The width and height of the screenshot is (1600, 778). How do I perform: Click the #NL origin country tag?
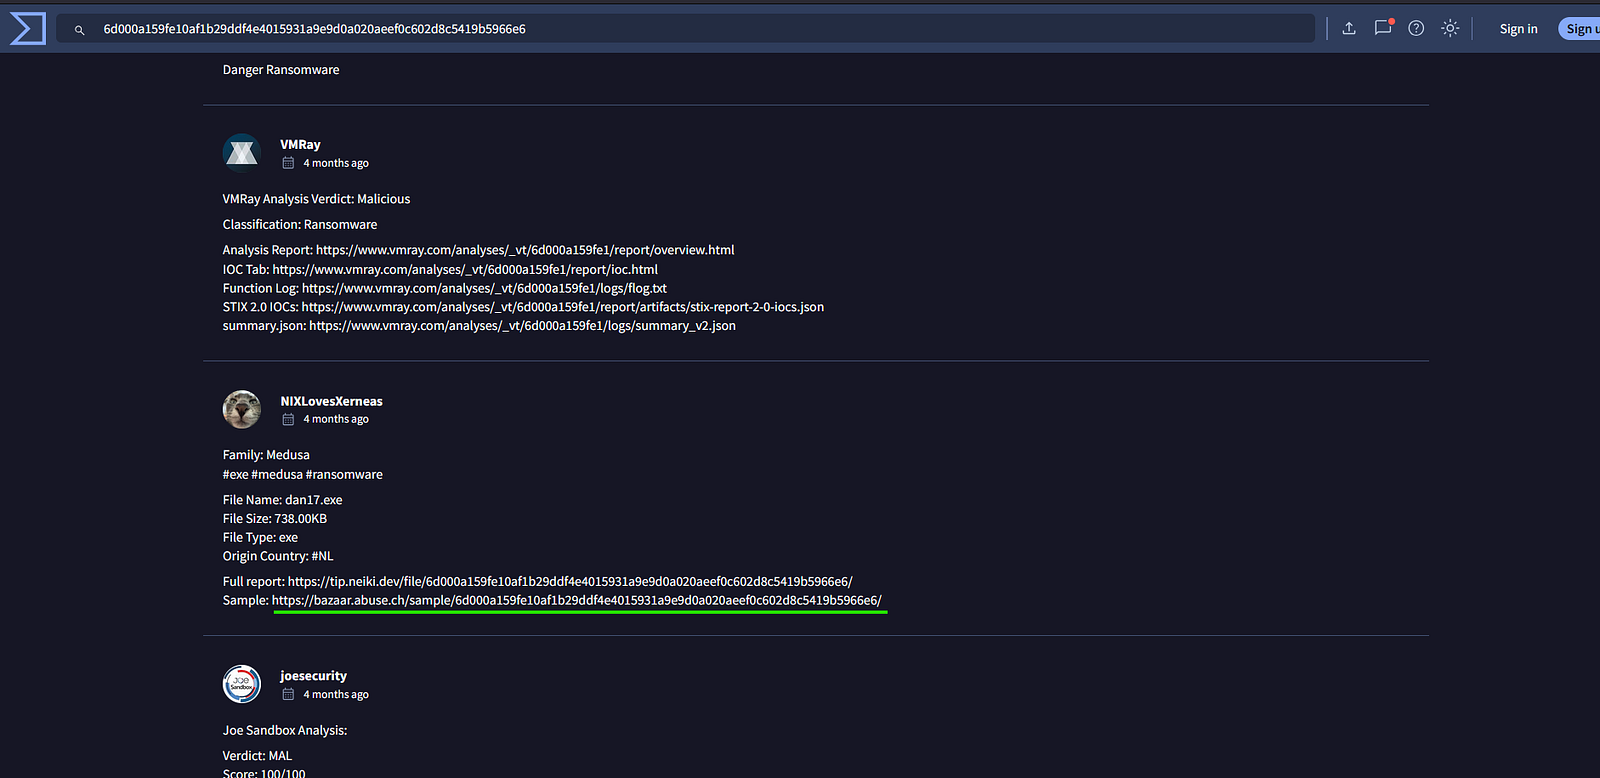(322, 556)
